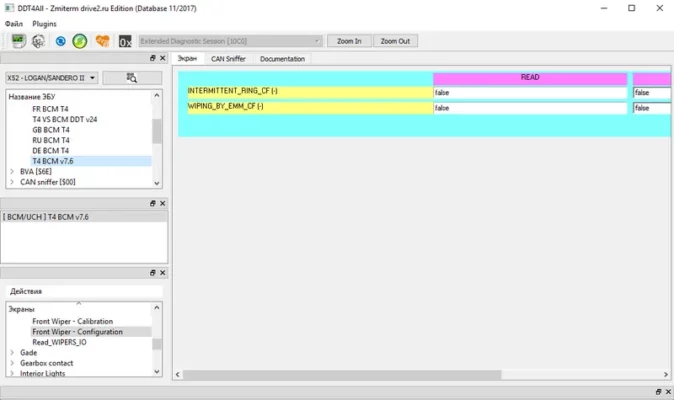This screenshot has width=674, height=400.
Task: Expand the BVA [$6E] tree node
Action: coord(12,171)
